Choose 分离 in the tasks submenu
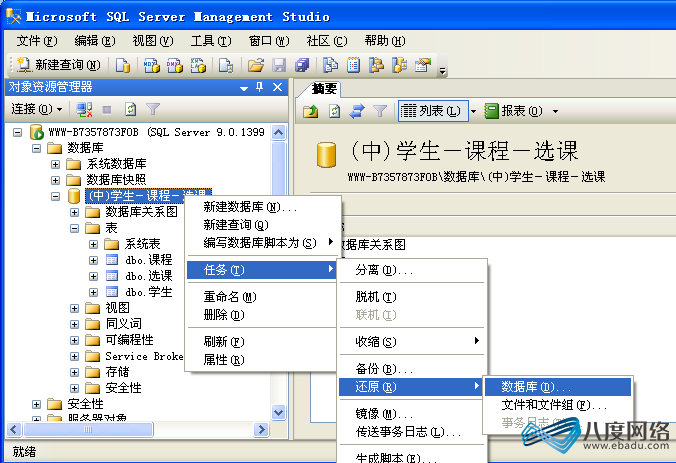The height and width of the screenshot is (463, 676). tap(412, 270)
